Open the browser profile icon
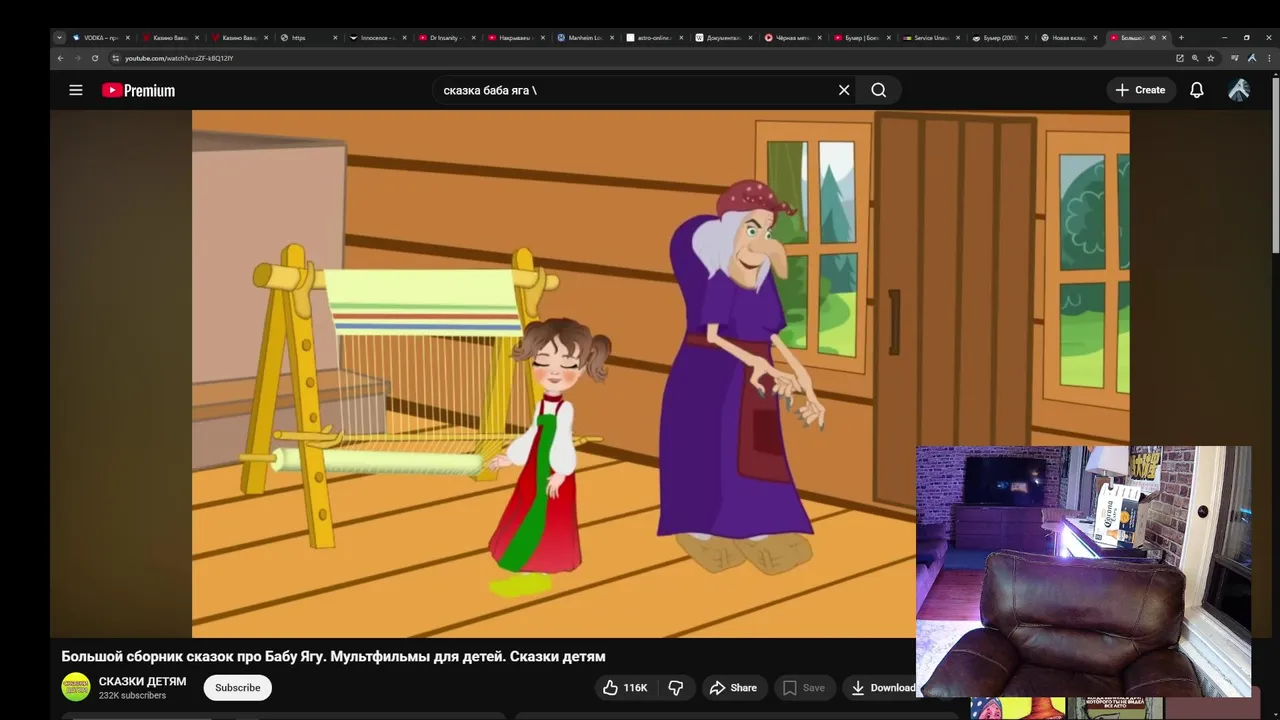The width and height of the screenshot is (1280, 720). point(1252,58)
